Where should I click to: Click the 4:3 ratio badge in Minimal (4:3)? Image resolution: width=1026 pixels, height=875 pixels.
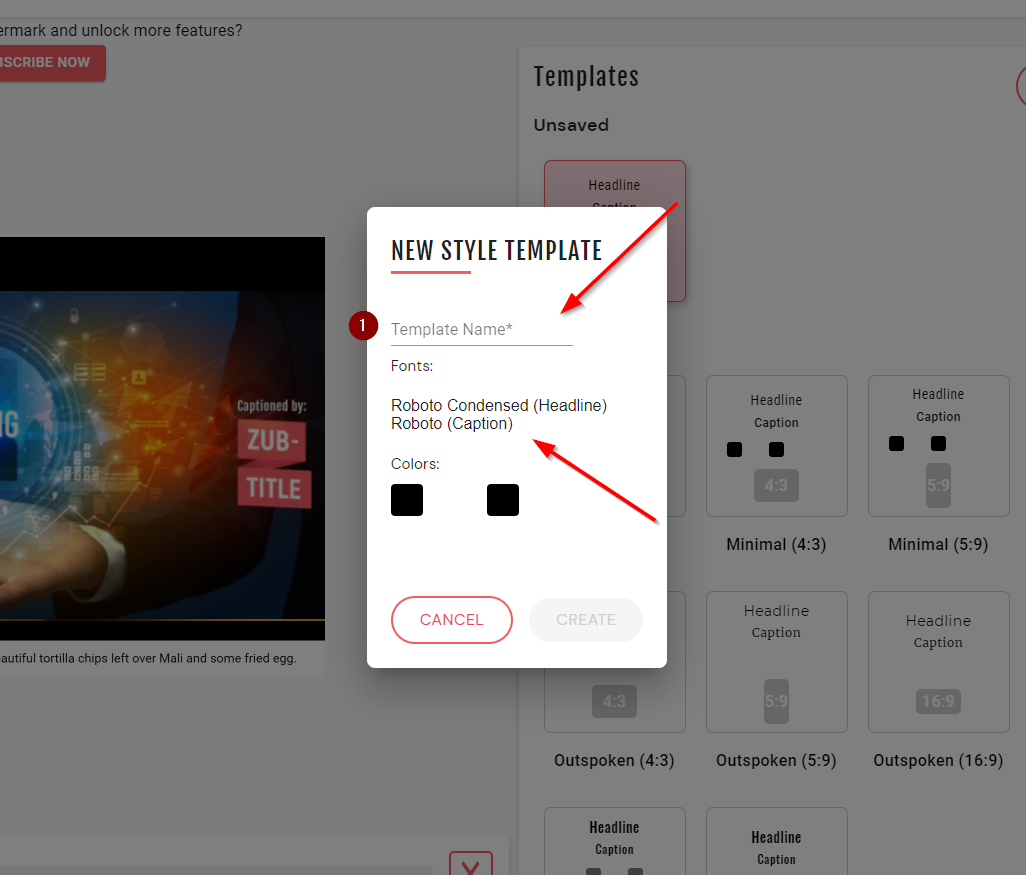click(x=776, y=486)
